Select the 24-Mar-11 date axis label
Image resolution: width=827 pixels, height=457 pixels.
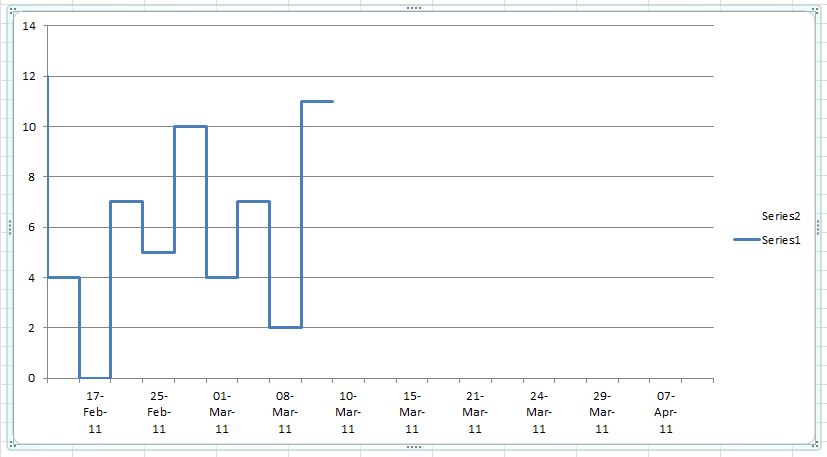pos(538,412)
